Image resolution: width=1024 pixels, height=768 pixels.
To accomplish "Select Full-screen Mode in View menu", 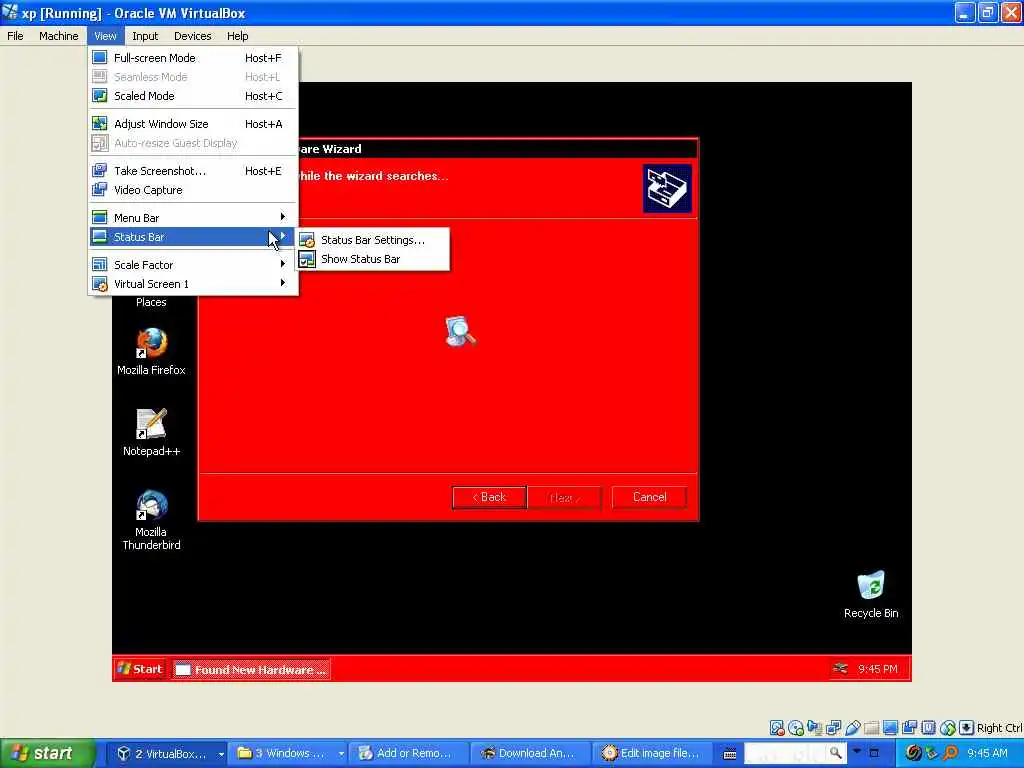I will point(193,58).
